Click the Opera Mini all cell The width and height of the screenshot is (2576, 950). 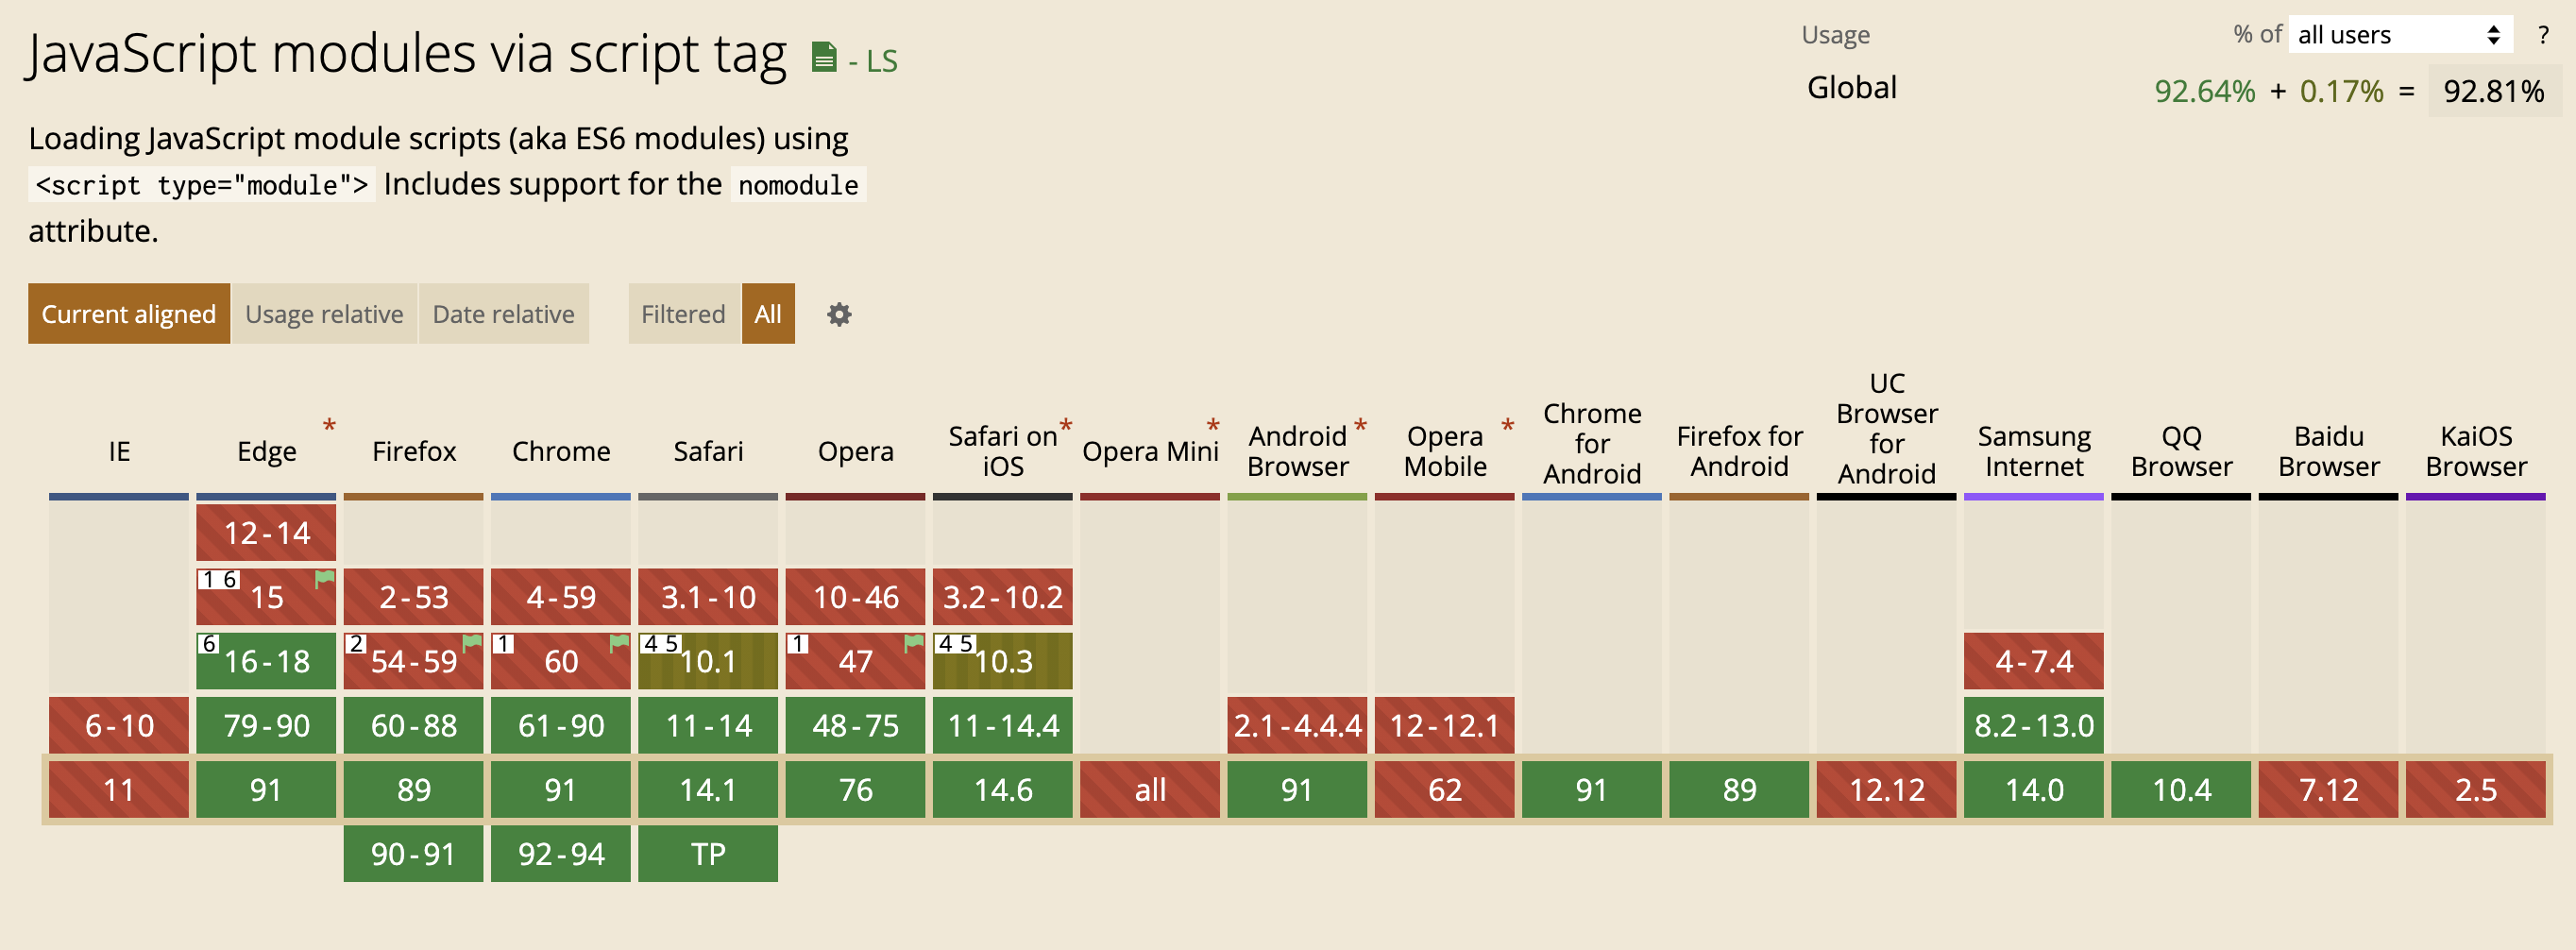click(x=1150, y=789)
